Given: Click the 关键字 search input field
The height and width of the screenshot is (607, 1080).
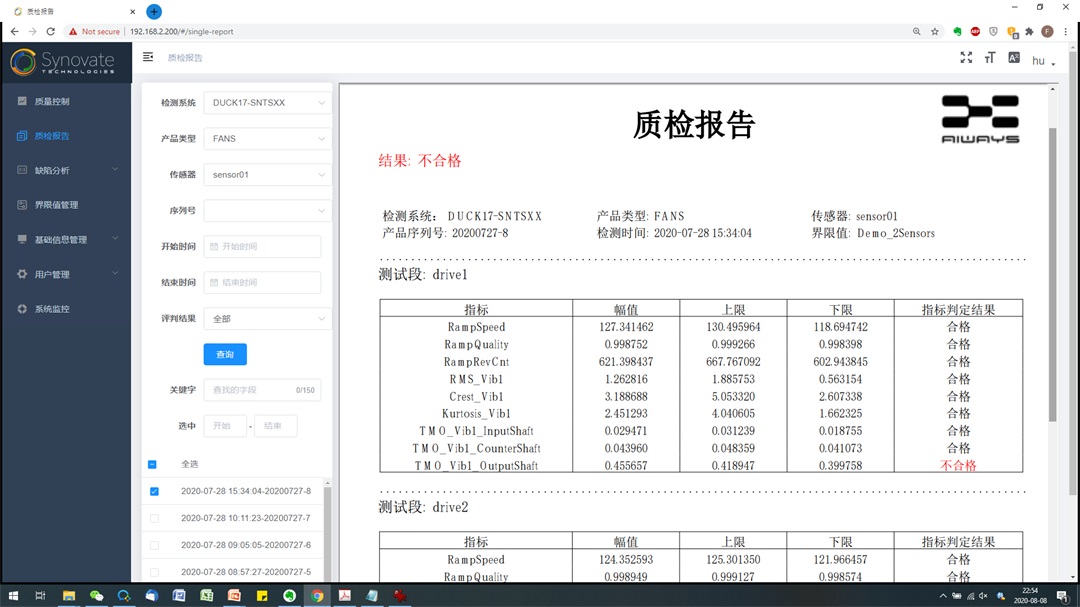Looking at the screenshot, I should click(x=250, y=389).
